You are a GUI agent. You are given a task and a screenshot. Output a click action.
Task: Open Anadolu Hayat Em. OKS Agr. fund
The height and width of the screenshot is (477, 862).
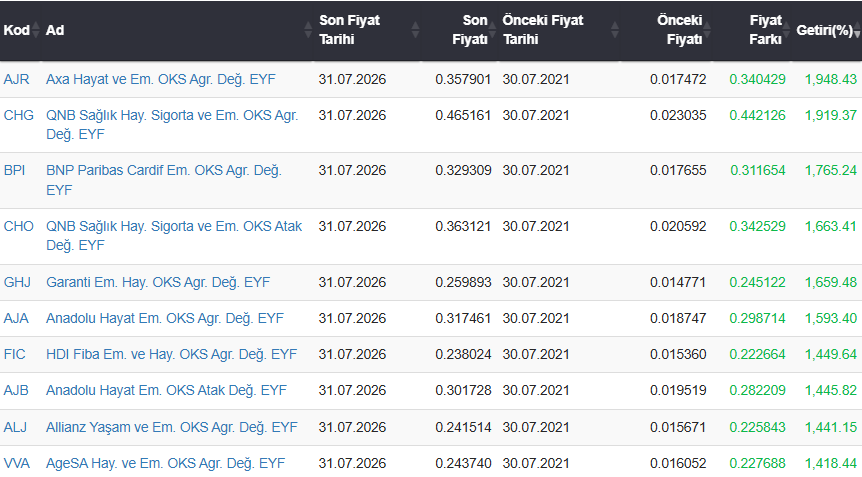pos(165,318)
